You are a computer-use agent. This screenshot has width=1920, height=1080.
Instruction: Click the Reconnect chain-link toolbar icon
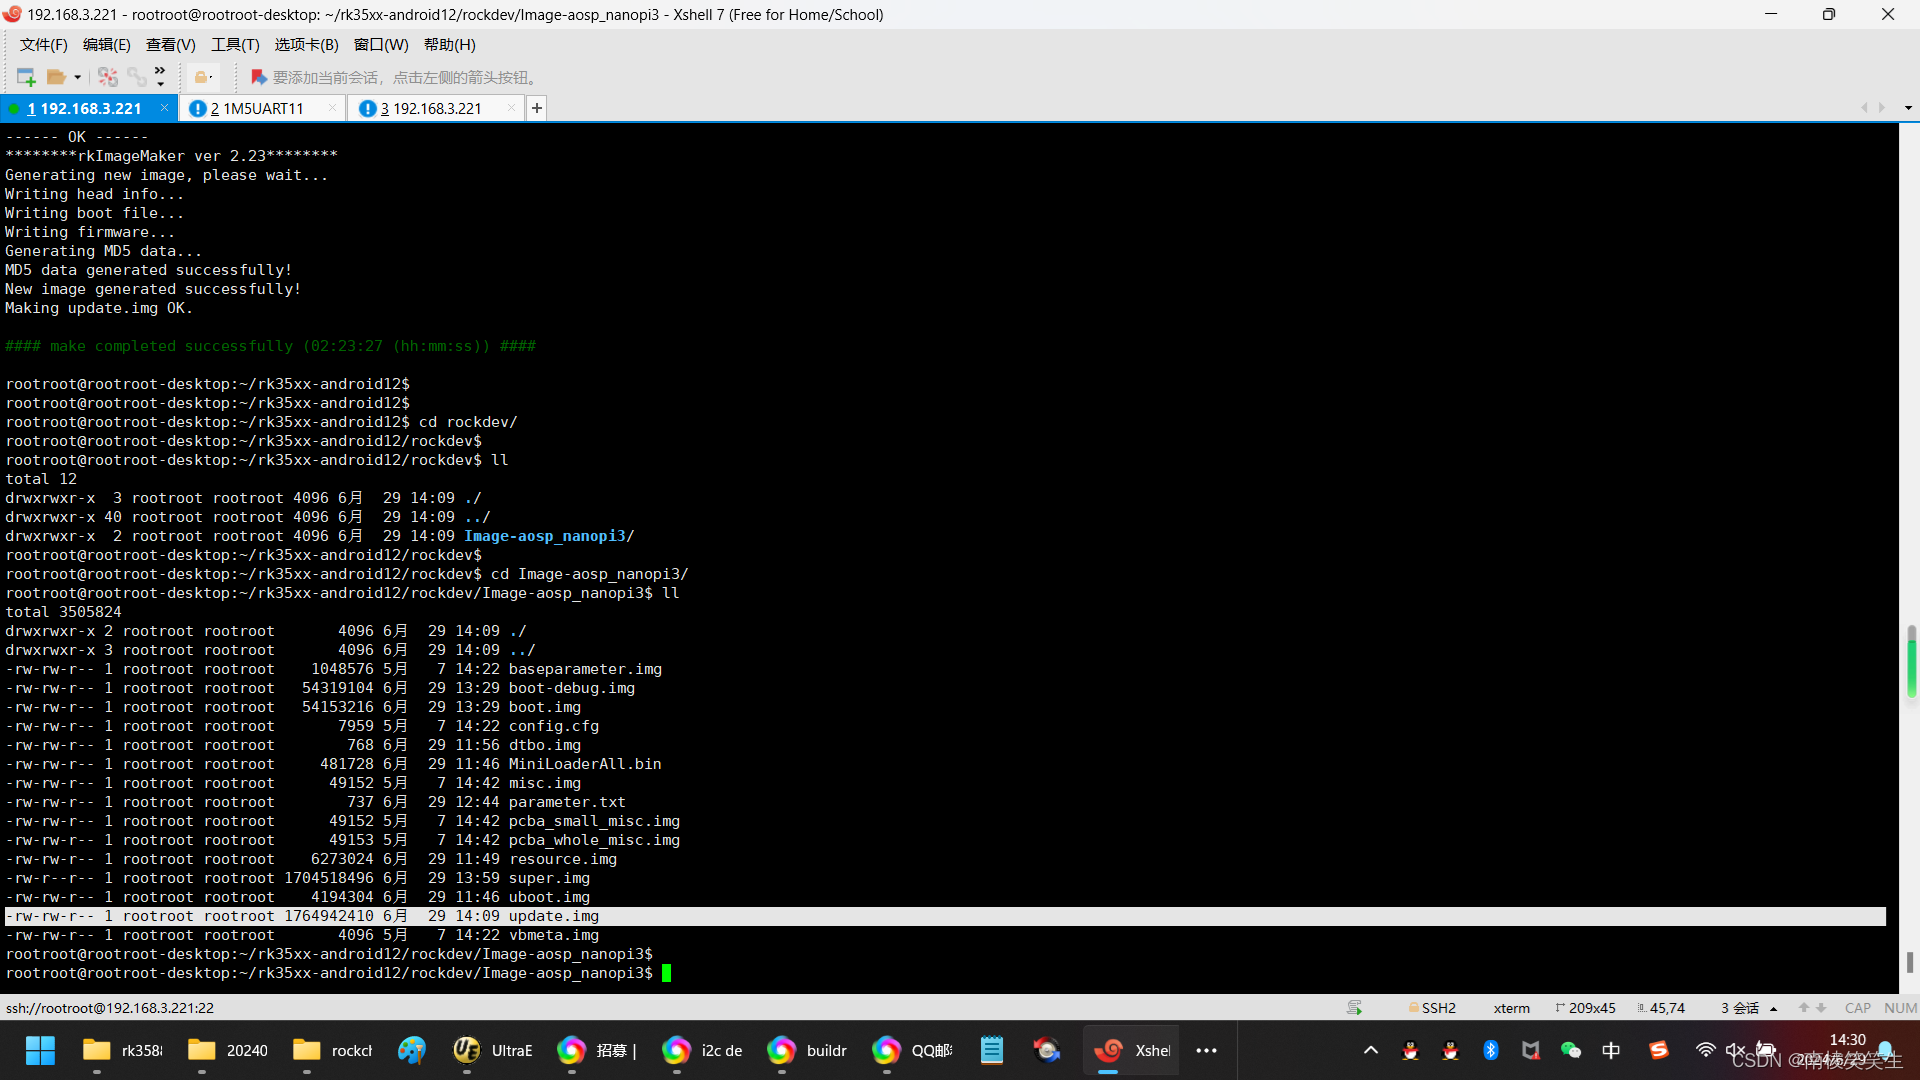point(136,77)
